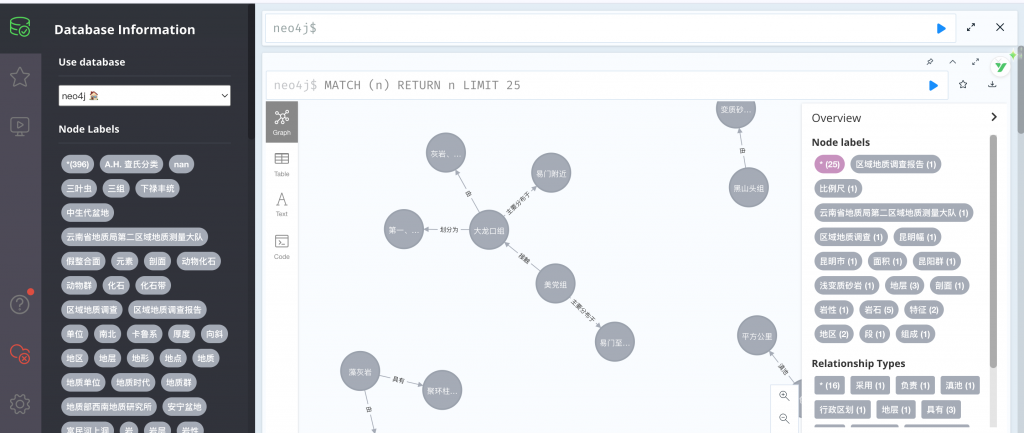Screen dimensions: 1024x433
Task: Open the Use database dropdown
Action: coord(145,96)
